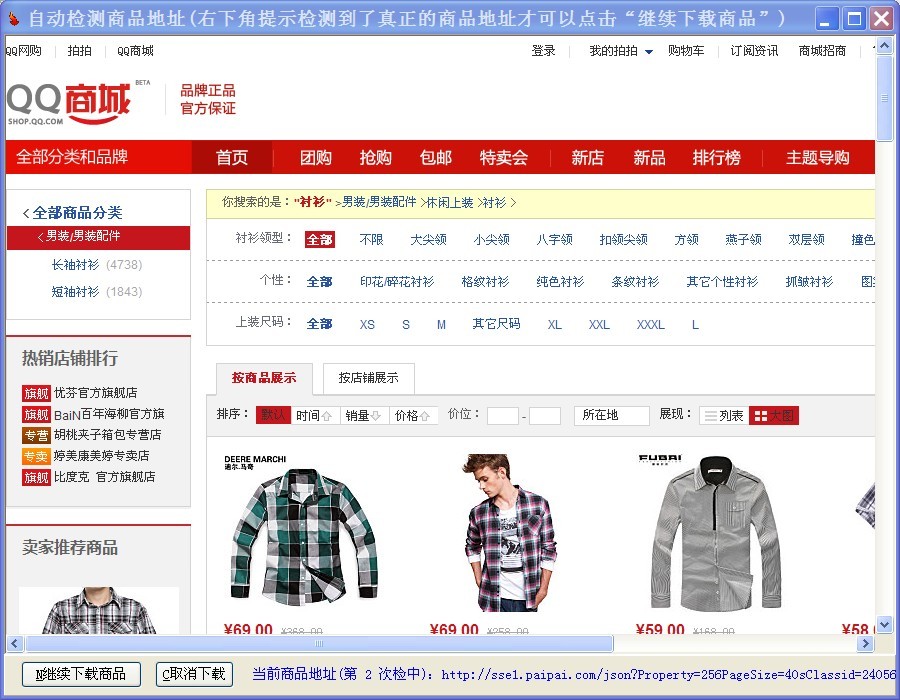
Task: Select the default (默认) sort option
Action: pyautogui.click(x=273, y=415)
